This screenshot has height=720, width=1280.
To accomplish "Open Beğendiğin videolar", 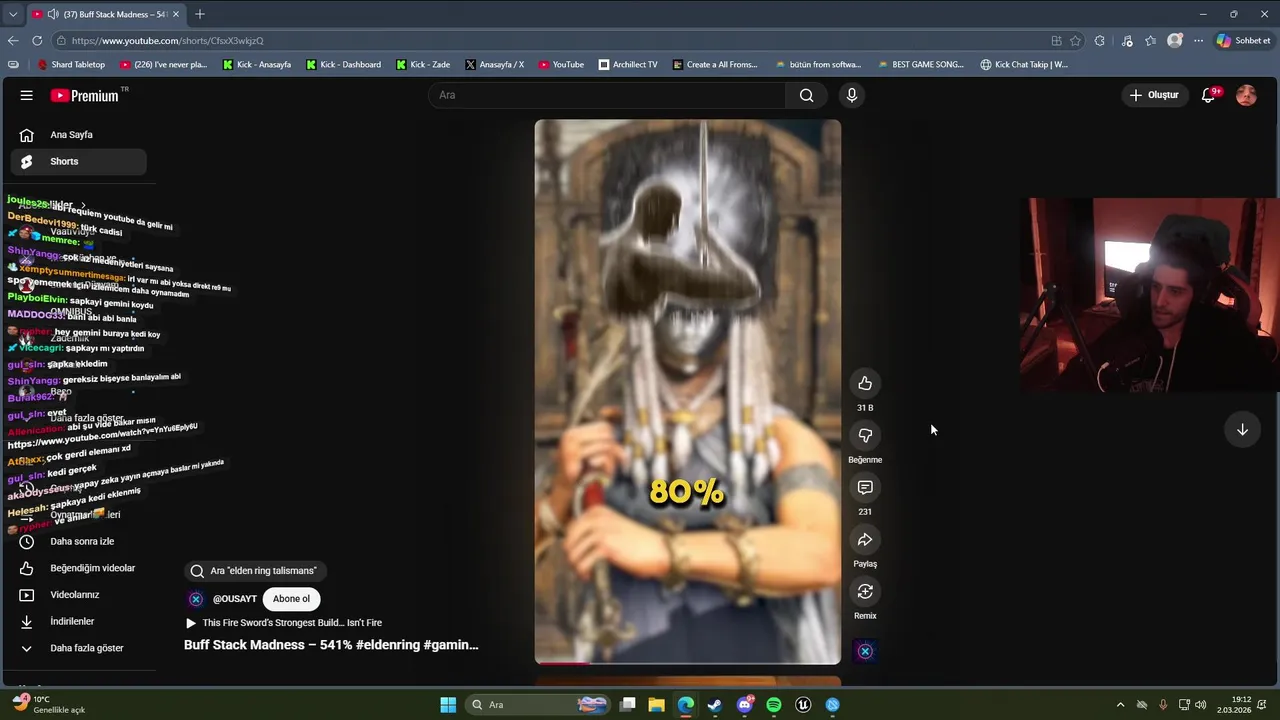I will click(x=79, y=568).
